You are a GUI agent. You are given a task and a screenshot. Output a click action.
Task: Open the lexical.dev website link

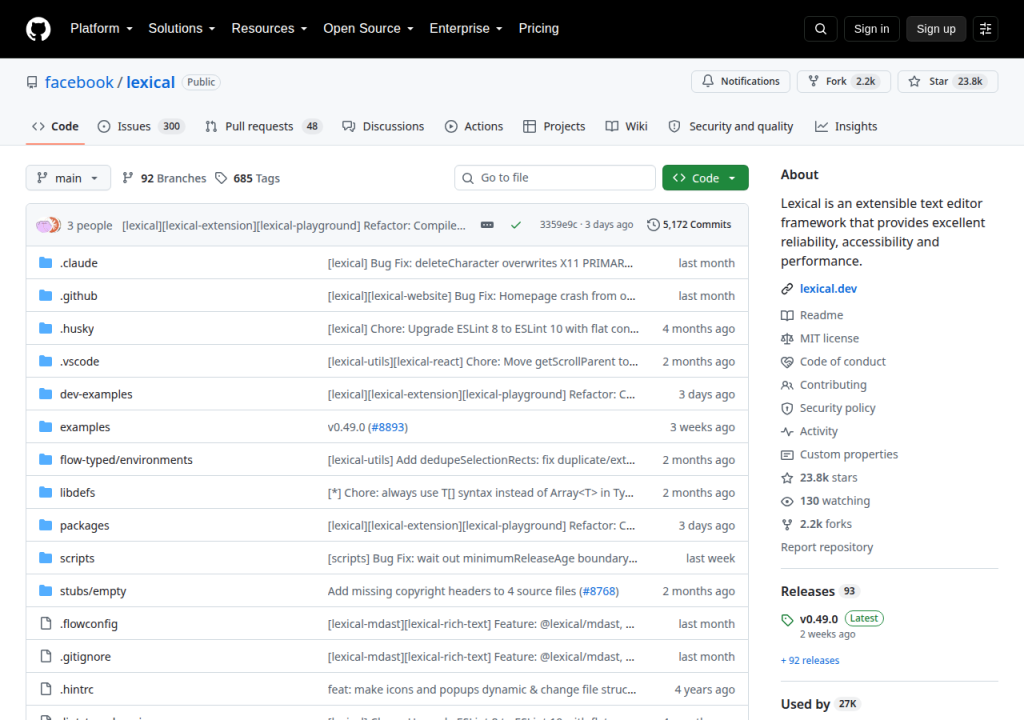(828, 289)
